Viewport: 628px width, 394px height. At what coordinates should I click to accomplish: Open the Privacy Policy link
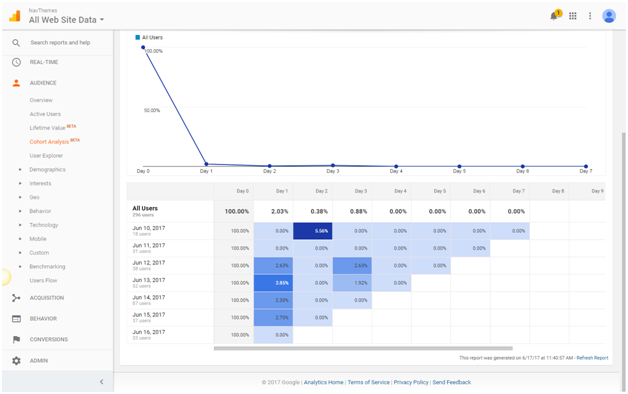point(411,382)
